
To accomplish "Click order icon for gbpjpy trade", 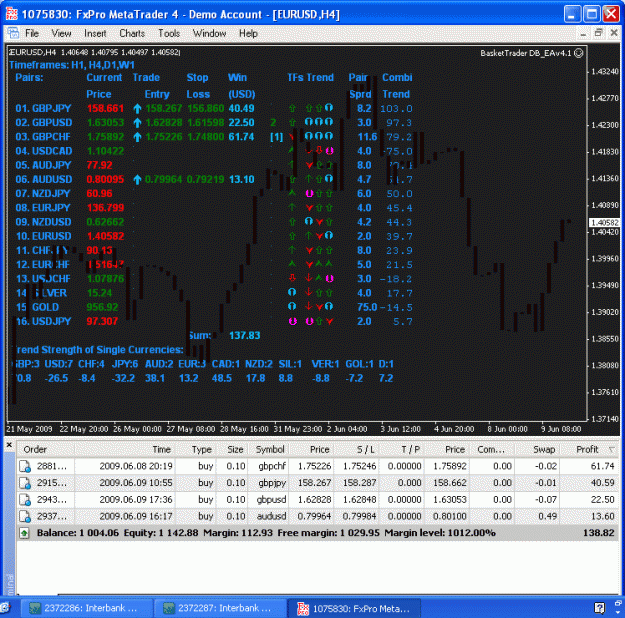I will [25, 483].
